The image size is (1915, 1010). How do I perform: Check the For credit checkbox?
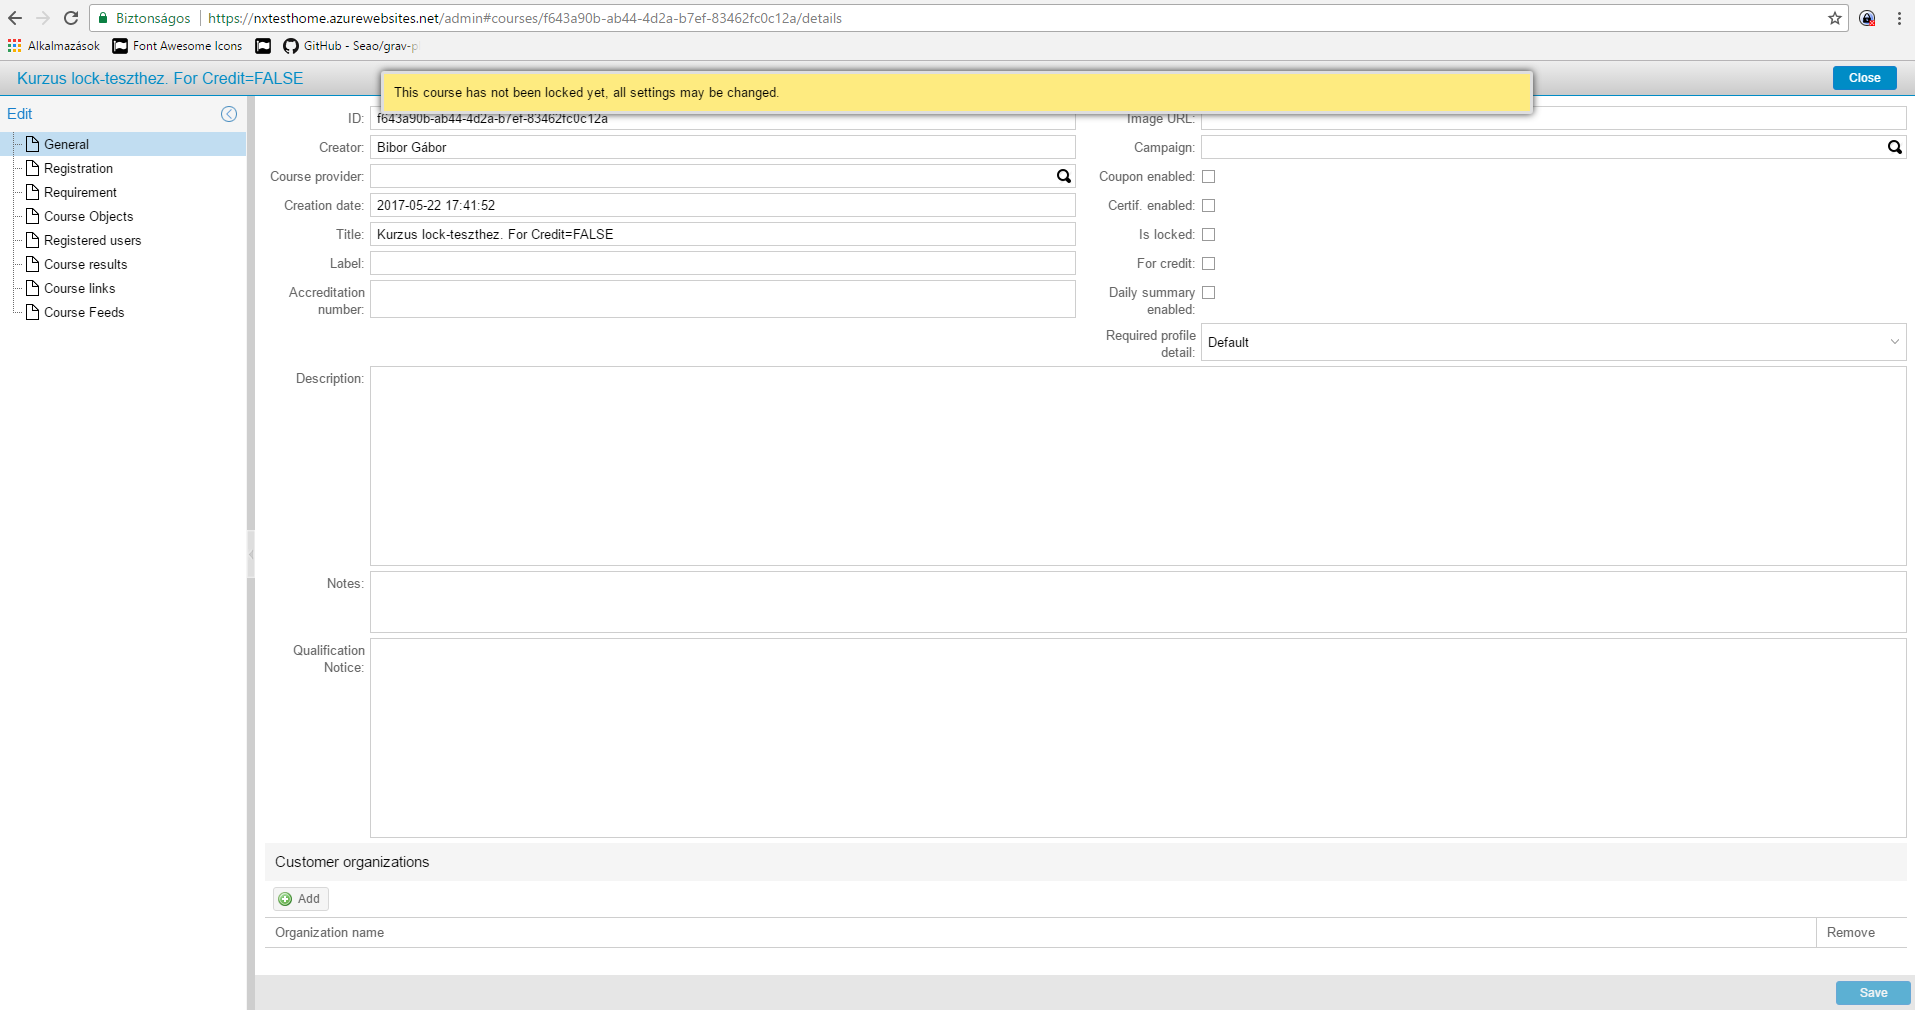click(1208, 264)
